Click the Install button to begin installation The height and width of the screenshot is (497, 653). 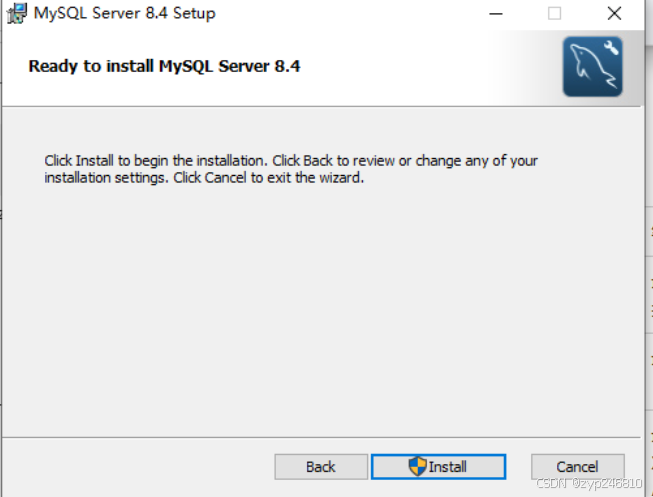point(439,467)
